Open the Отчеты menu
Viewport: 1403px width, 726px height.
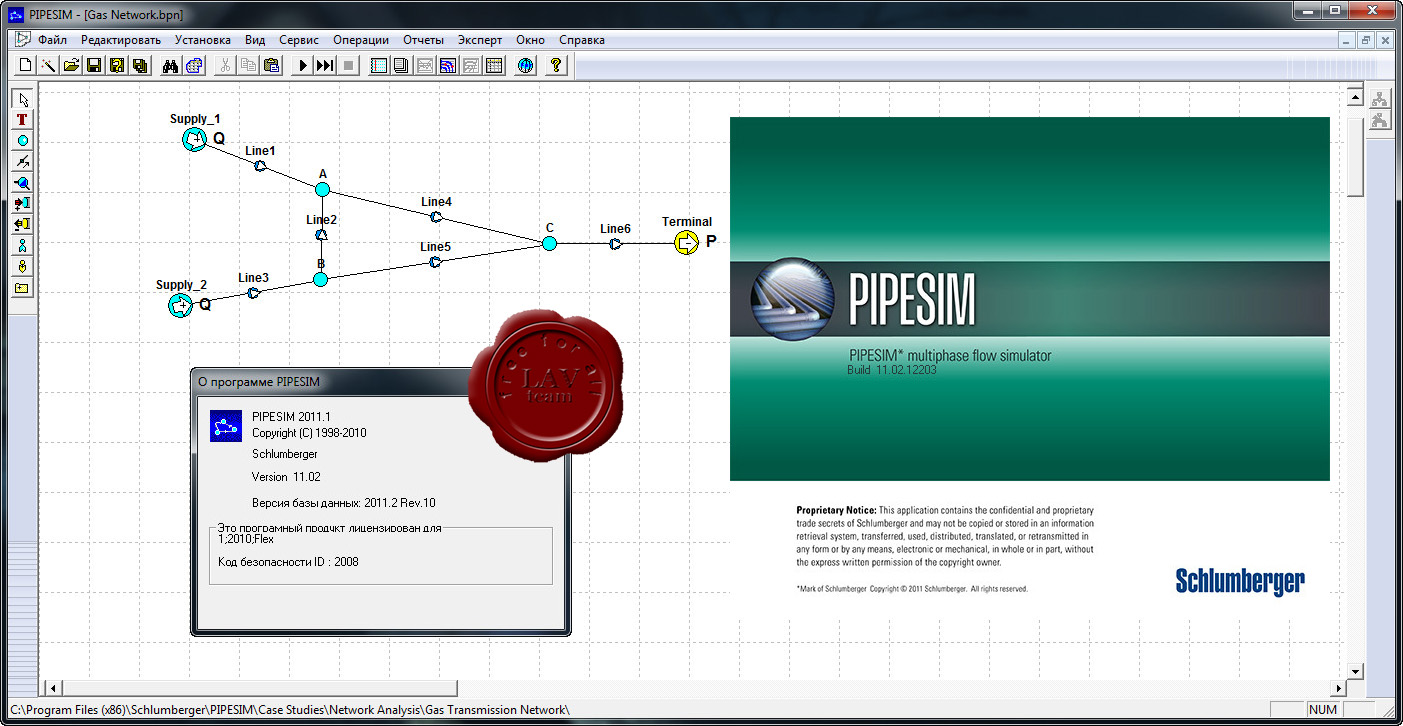[423, 40]
